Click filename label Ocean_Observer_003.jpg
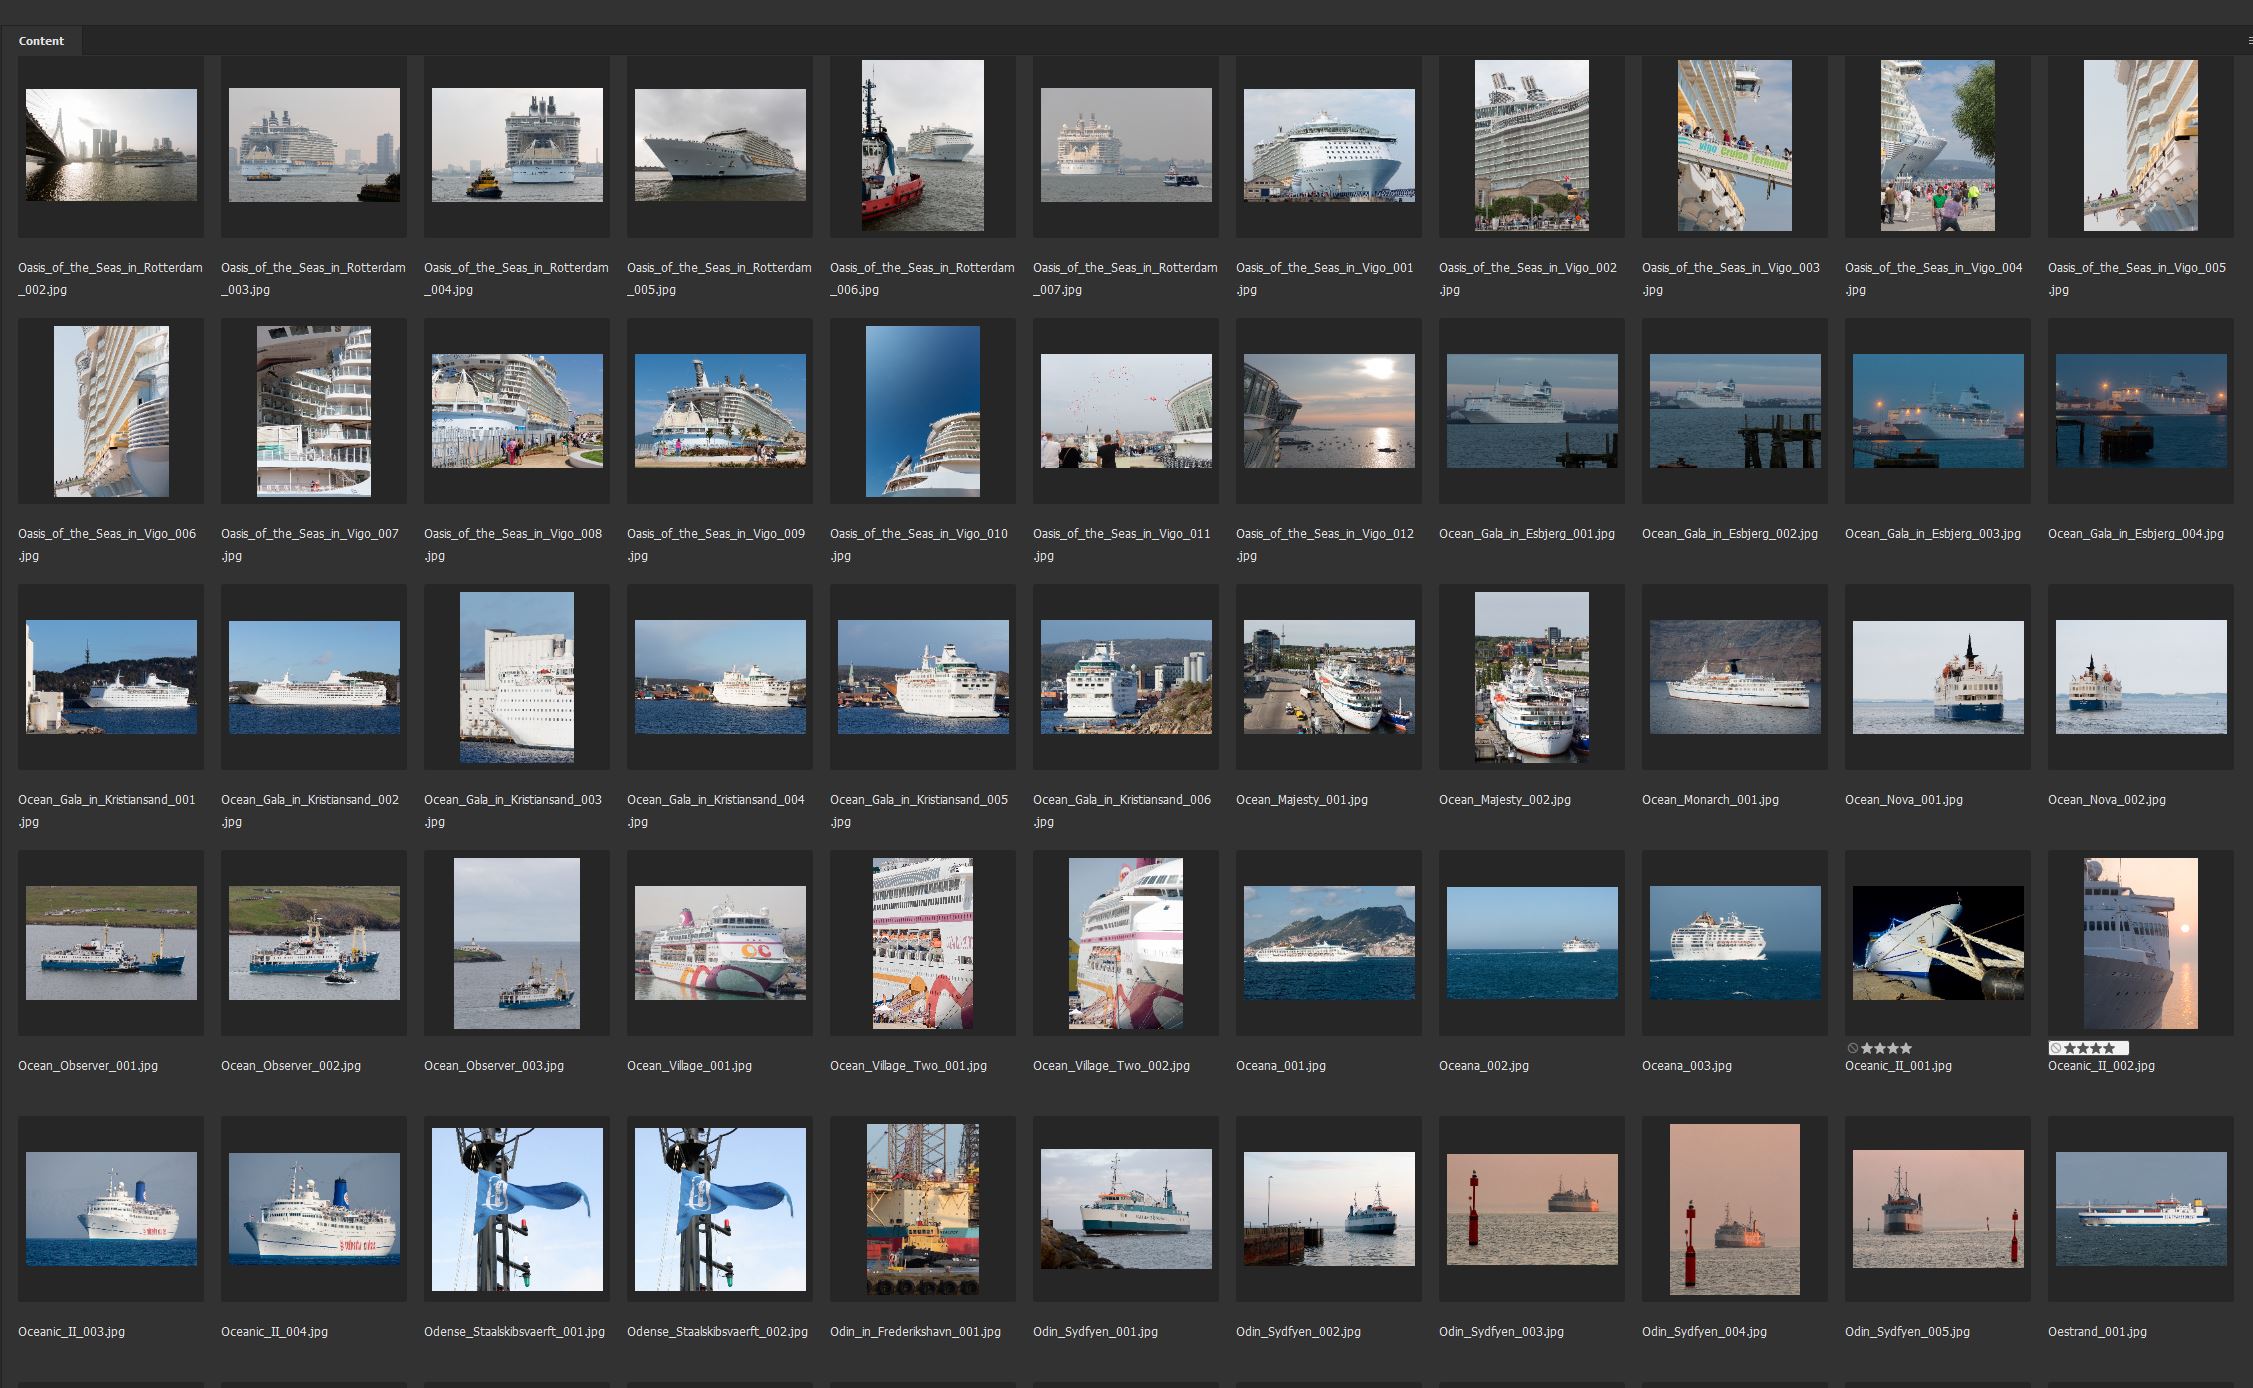 [x=494, y=1066]
